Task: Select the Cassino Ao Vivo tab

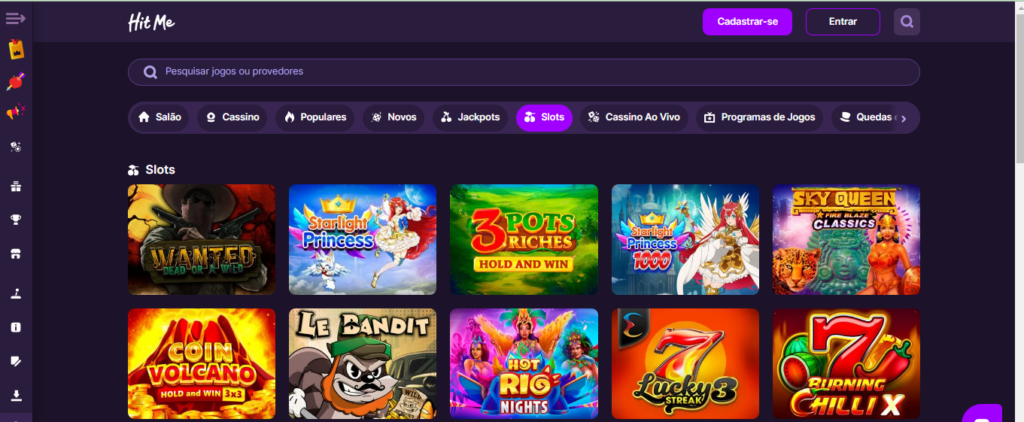Action: tap(634, 118)
